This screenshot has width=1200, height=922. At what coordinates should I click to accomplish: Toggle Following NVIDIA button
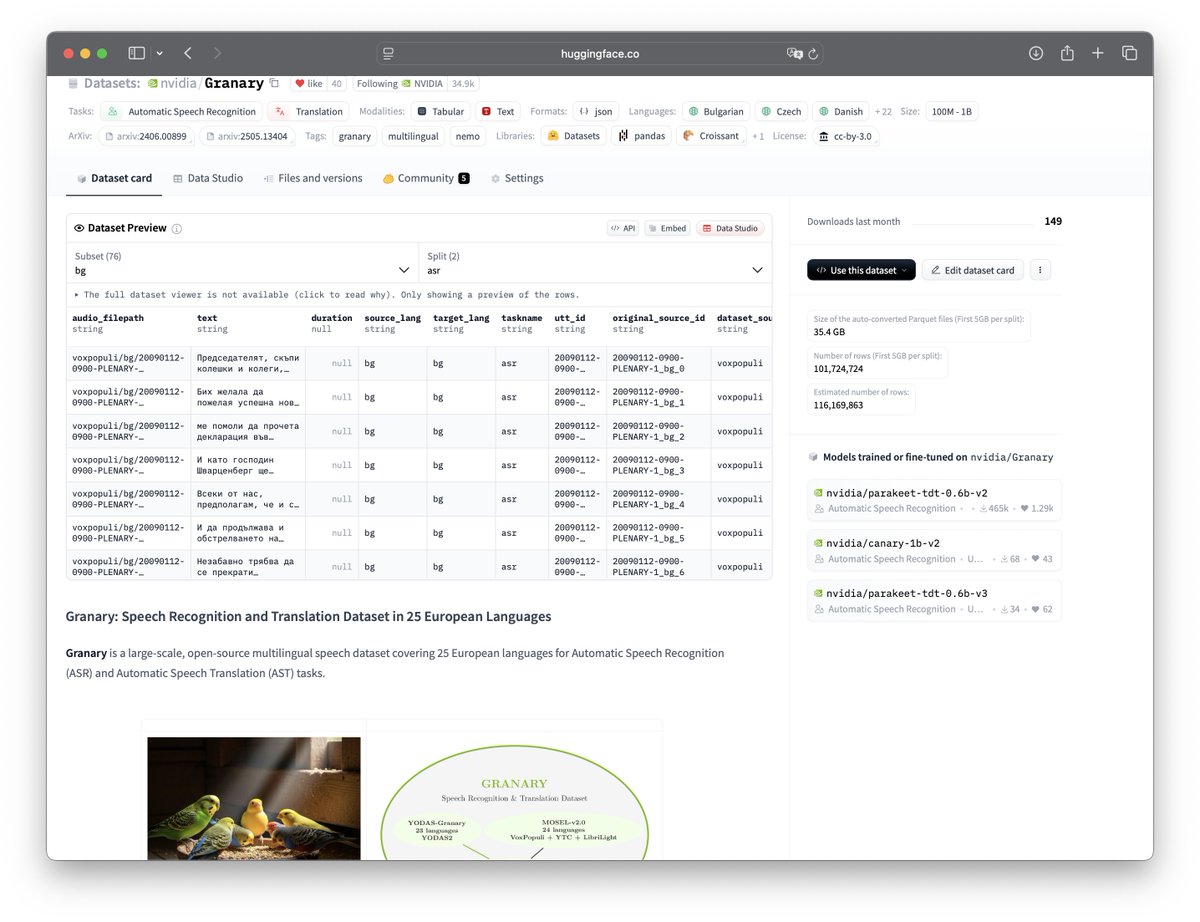coord(400,84)
